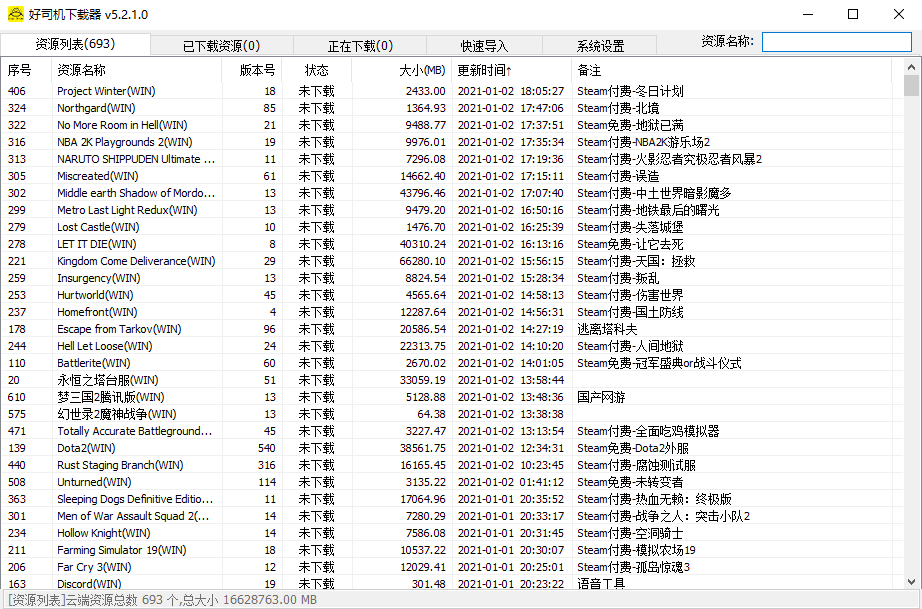Select 幻世录2魔神战争(WIN) row
The height and width of the screenshot is (609, 922).
[452, 414]
